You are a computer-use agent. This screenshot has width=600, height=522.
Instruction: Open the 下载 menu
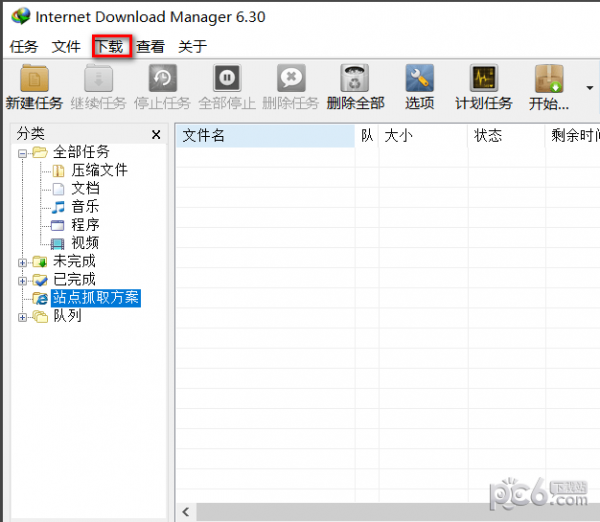pos(109,47)
